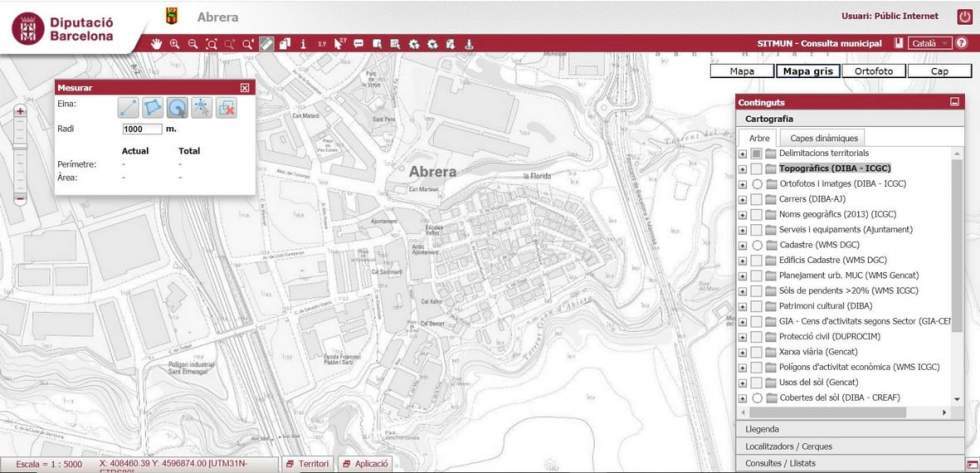Screen dimensions: 980x473
Task: Click the zoom in magnifier tool
Action: coord(175,44)
